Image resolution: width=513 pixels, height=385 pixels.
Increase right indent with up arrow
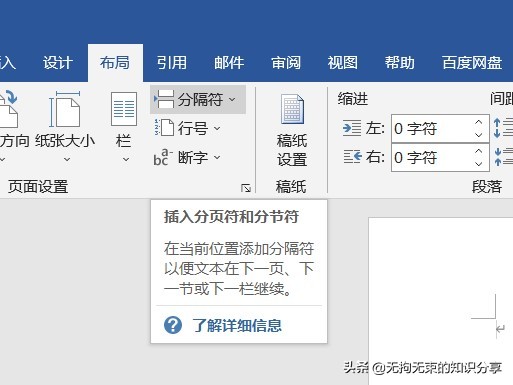[x=479, y=151]
